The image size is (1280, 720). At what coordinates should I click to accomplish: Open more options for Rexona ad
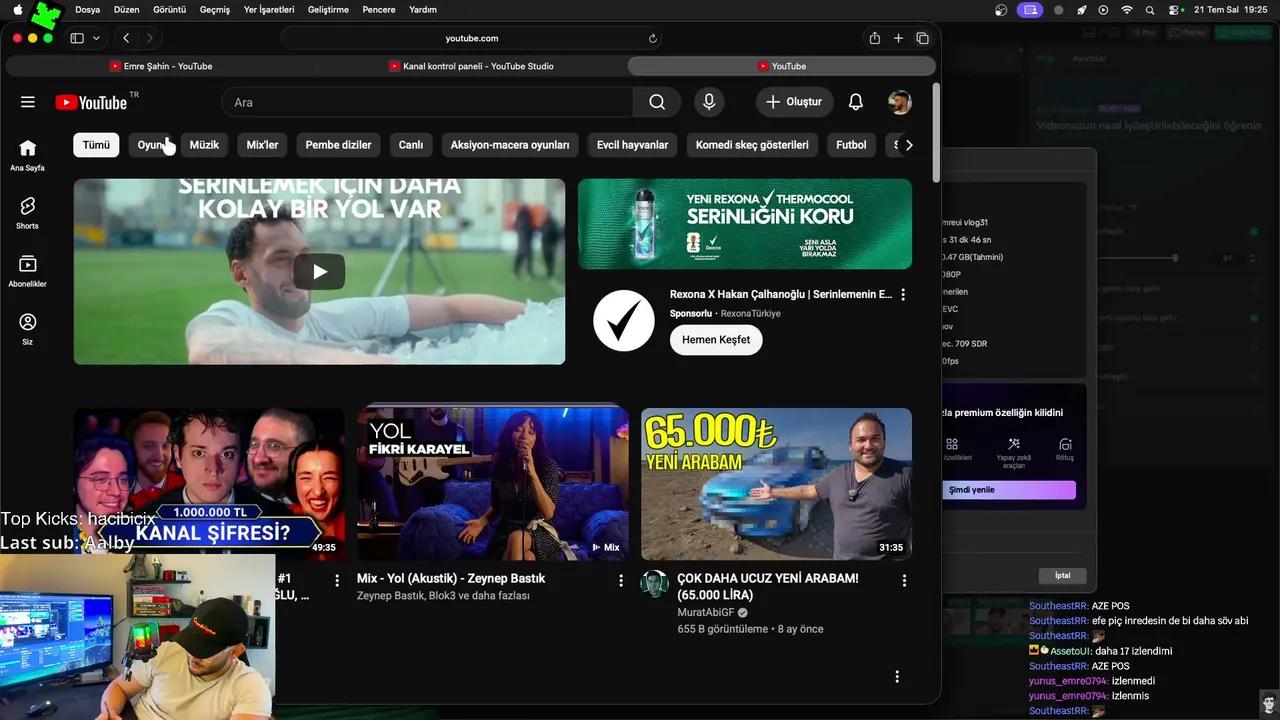click(903, 295)
